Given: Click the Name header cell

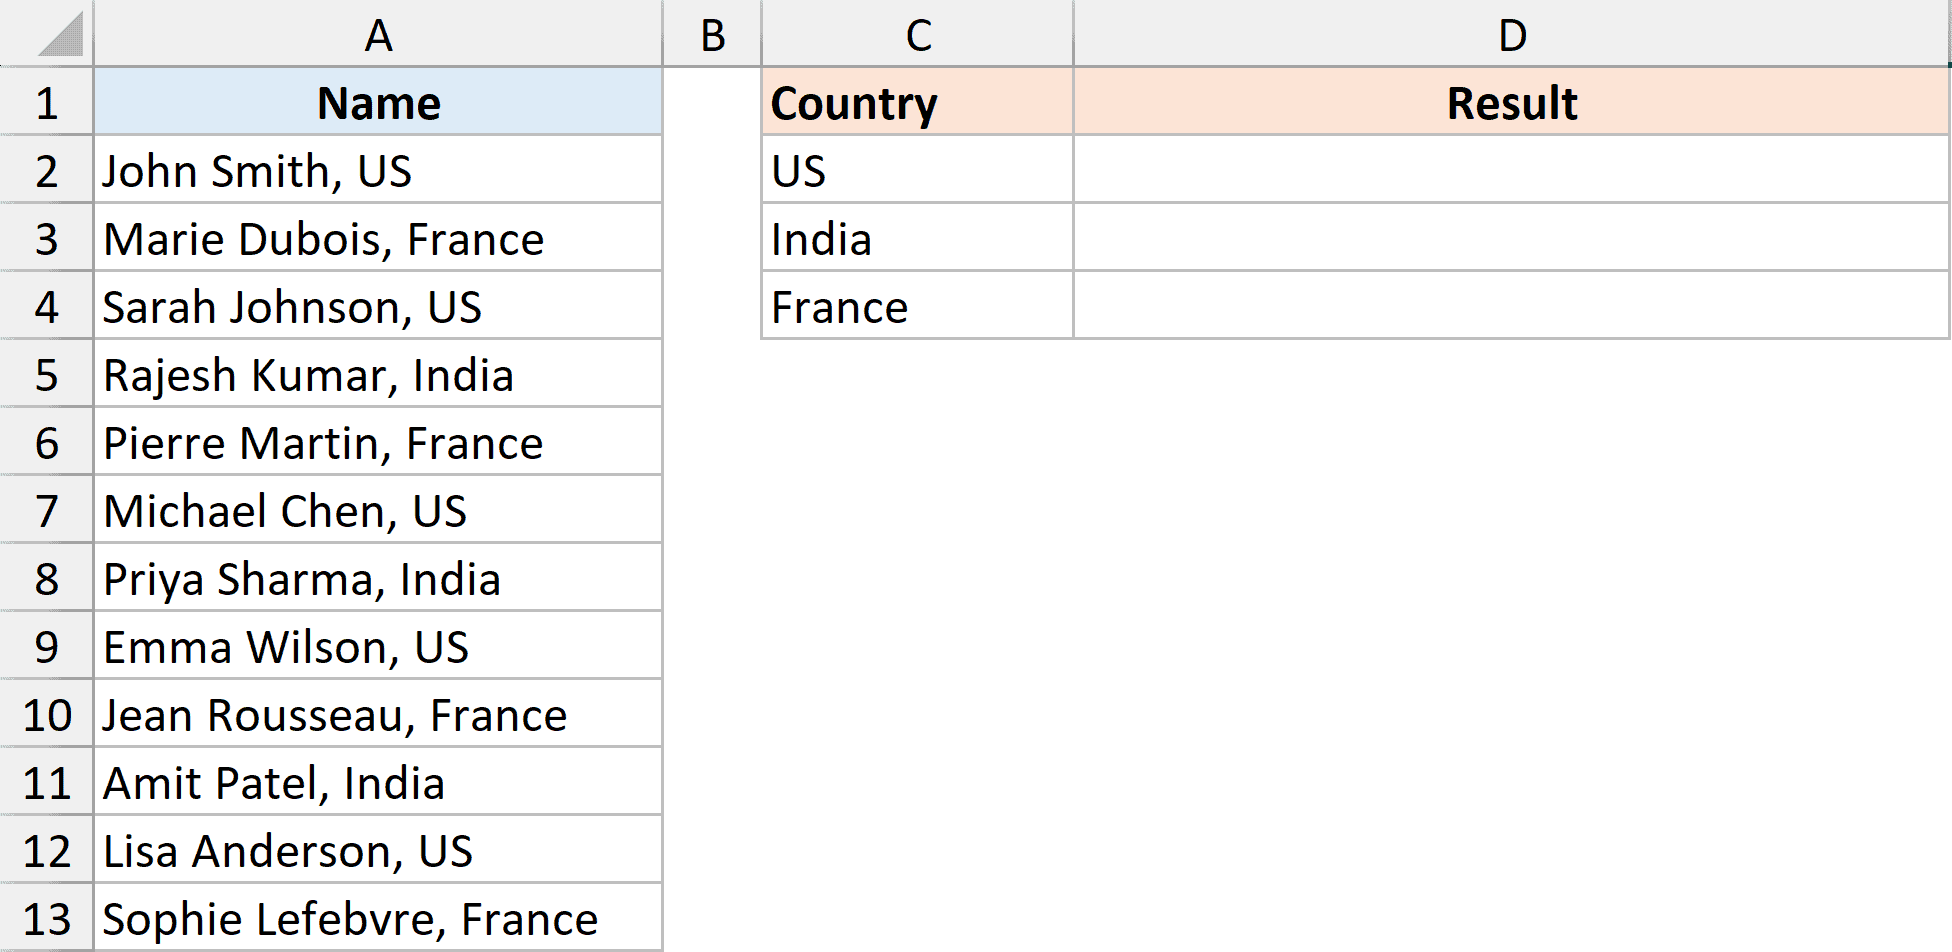Looking at the screenshot, I should (x=378, y=102).
